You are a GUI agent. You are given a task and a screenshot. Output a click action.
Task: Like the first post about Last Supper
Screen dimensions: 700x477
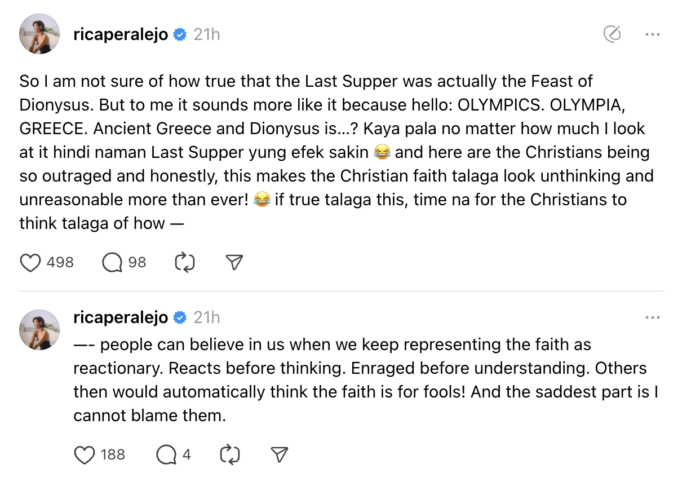pyautogui.click(x=32, y=262)
